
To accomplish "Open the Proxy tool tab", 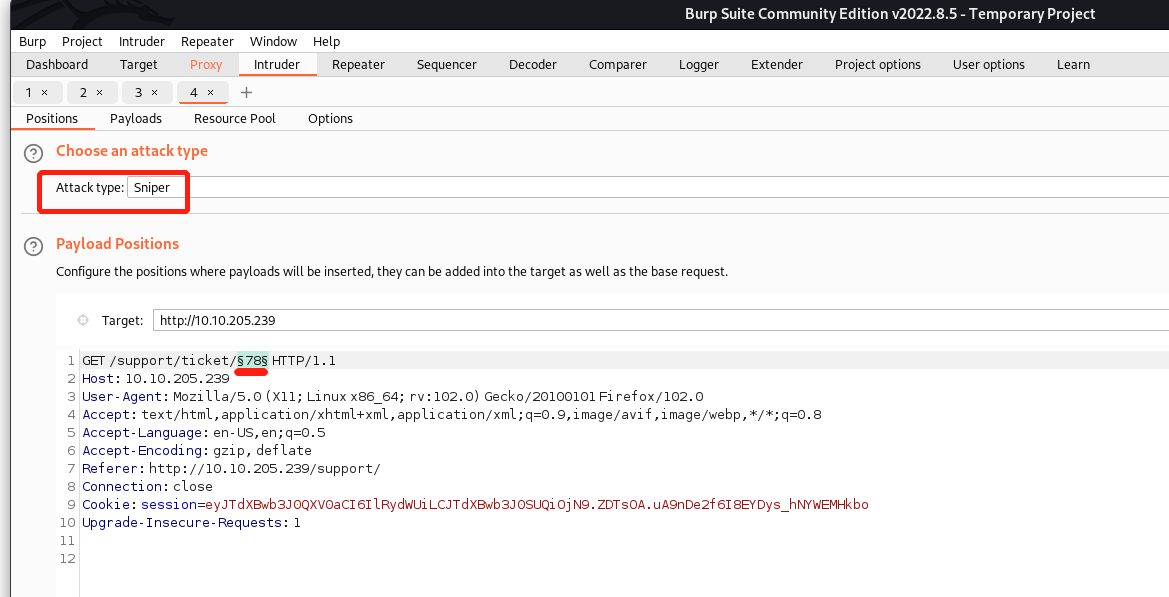I will tap(206, 64).
